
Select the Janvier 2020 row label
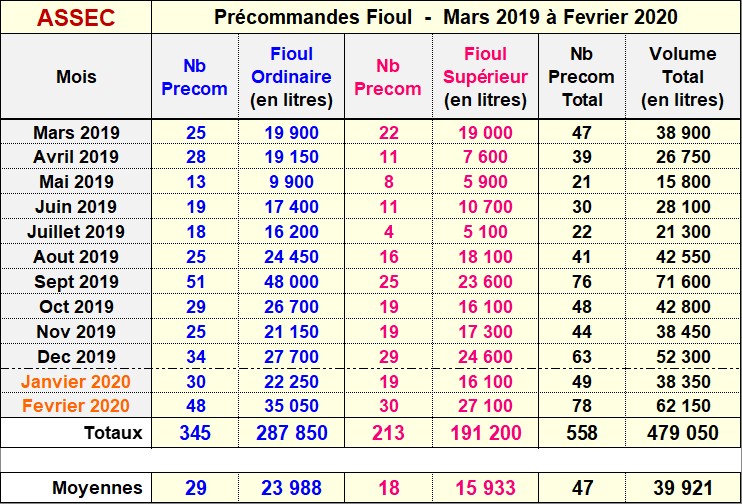click(76, 382)
